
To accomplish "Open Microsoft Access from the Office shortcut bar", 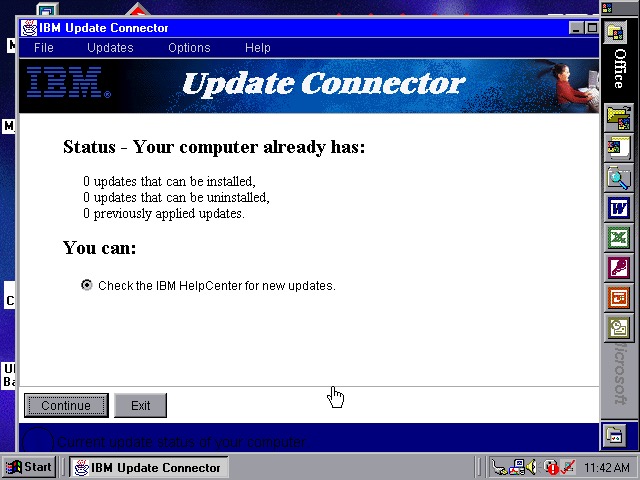I will pos(619,268).
